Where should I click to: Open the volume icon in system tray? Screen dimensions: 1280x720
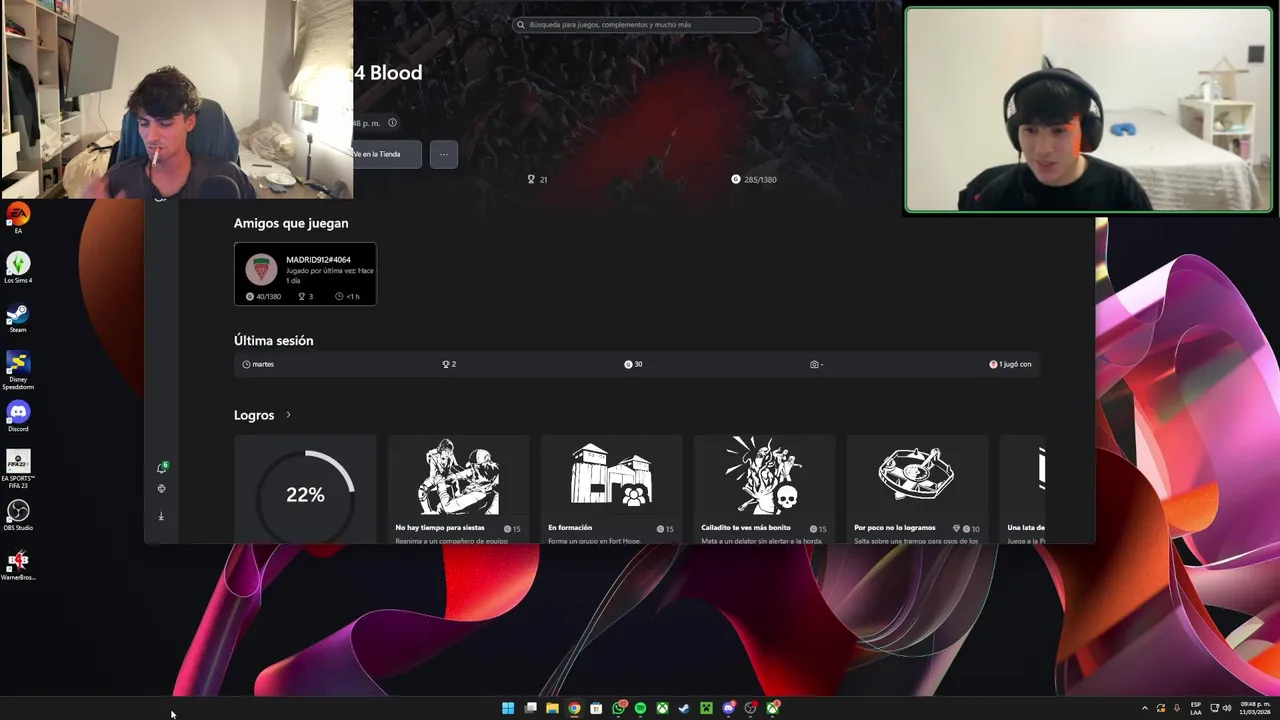click(1227, 708)
